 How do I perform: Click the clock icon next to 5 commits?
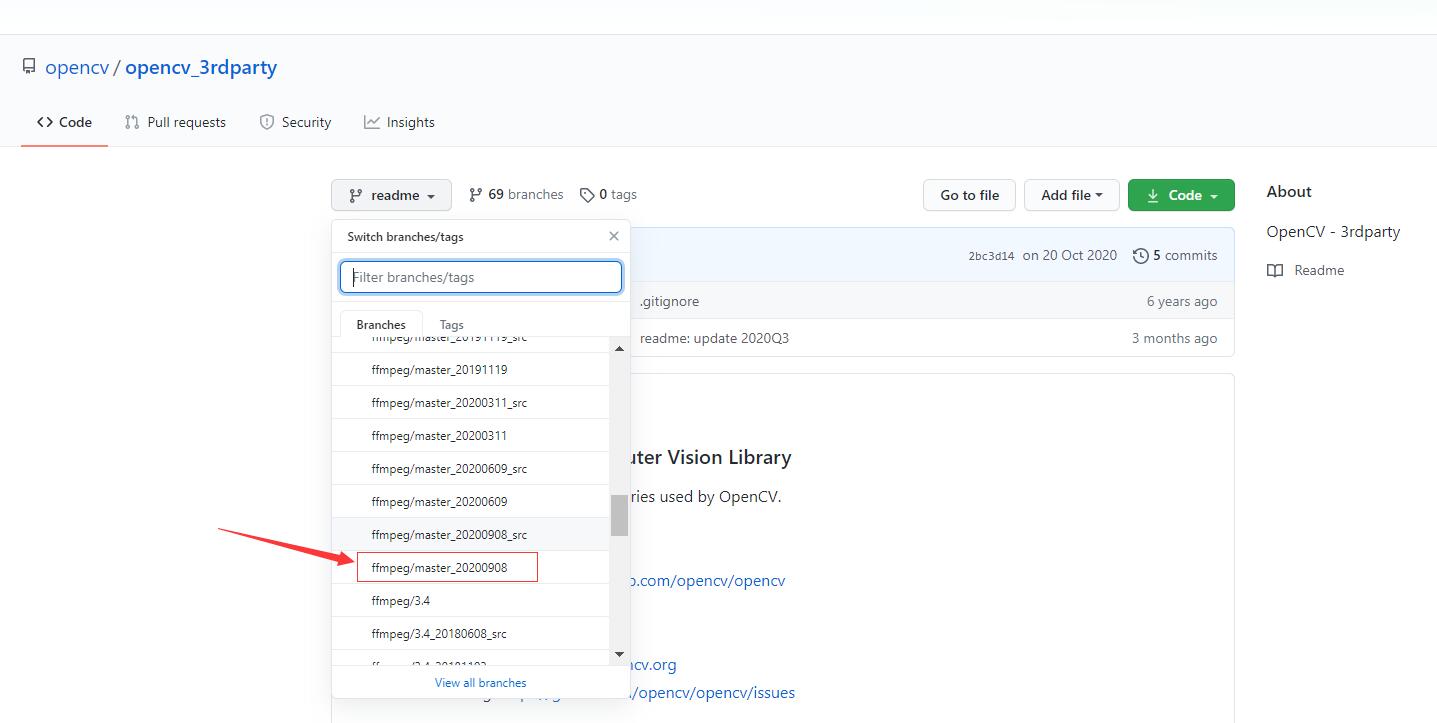[x=1141, y=255]
